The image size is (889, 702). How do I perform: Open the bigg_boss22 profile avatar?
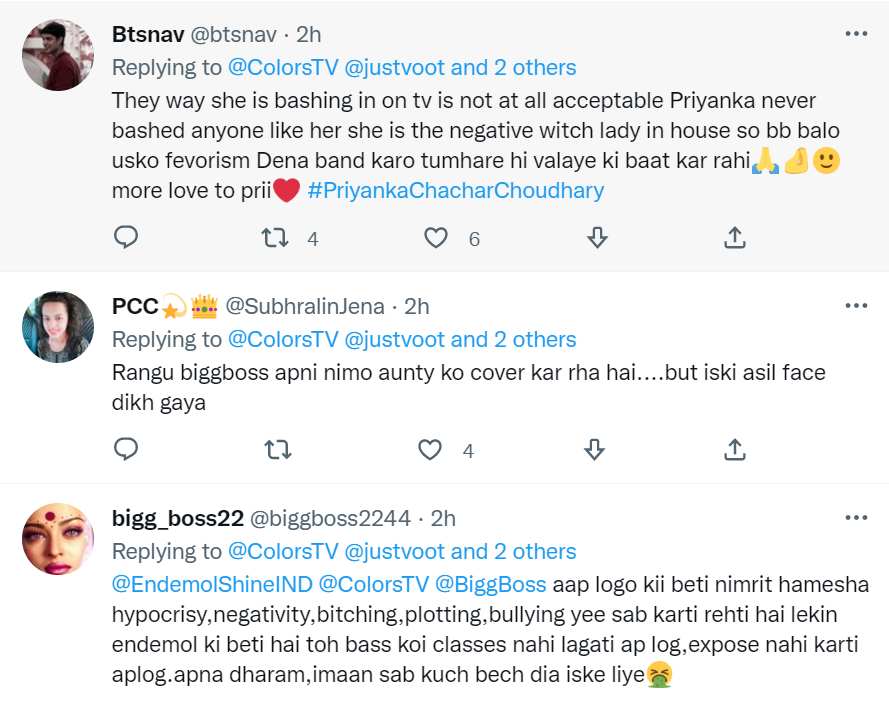pos(59,539)
